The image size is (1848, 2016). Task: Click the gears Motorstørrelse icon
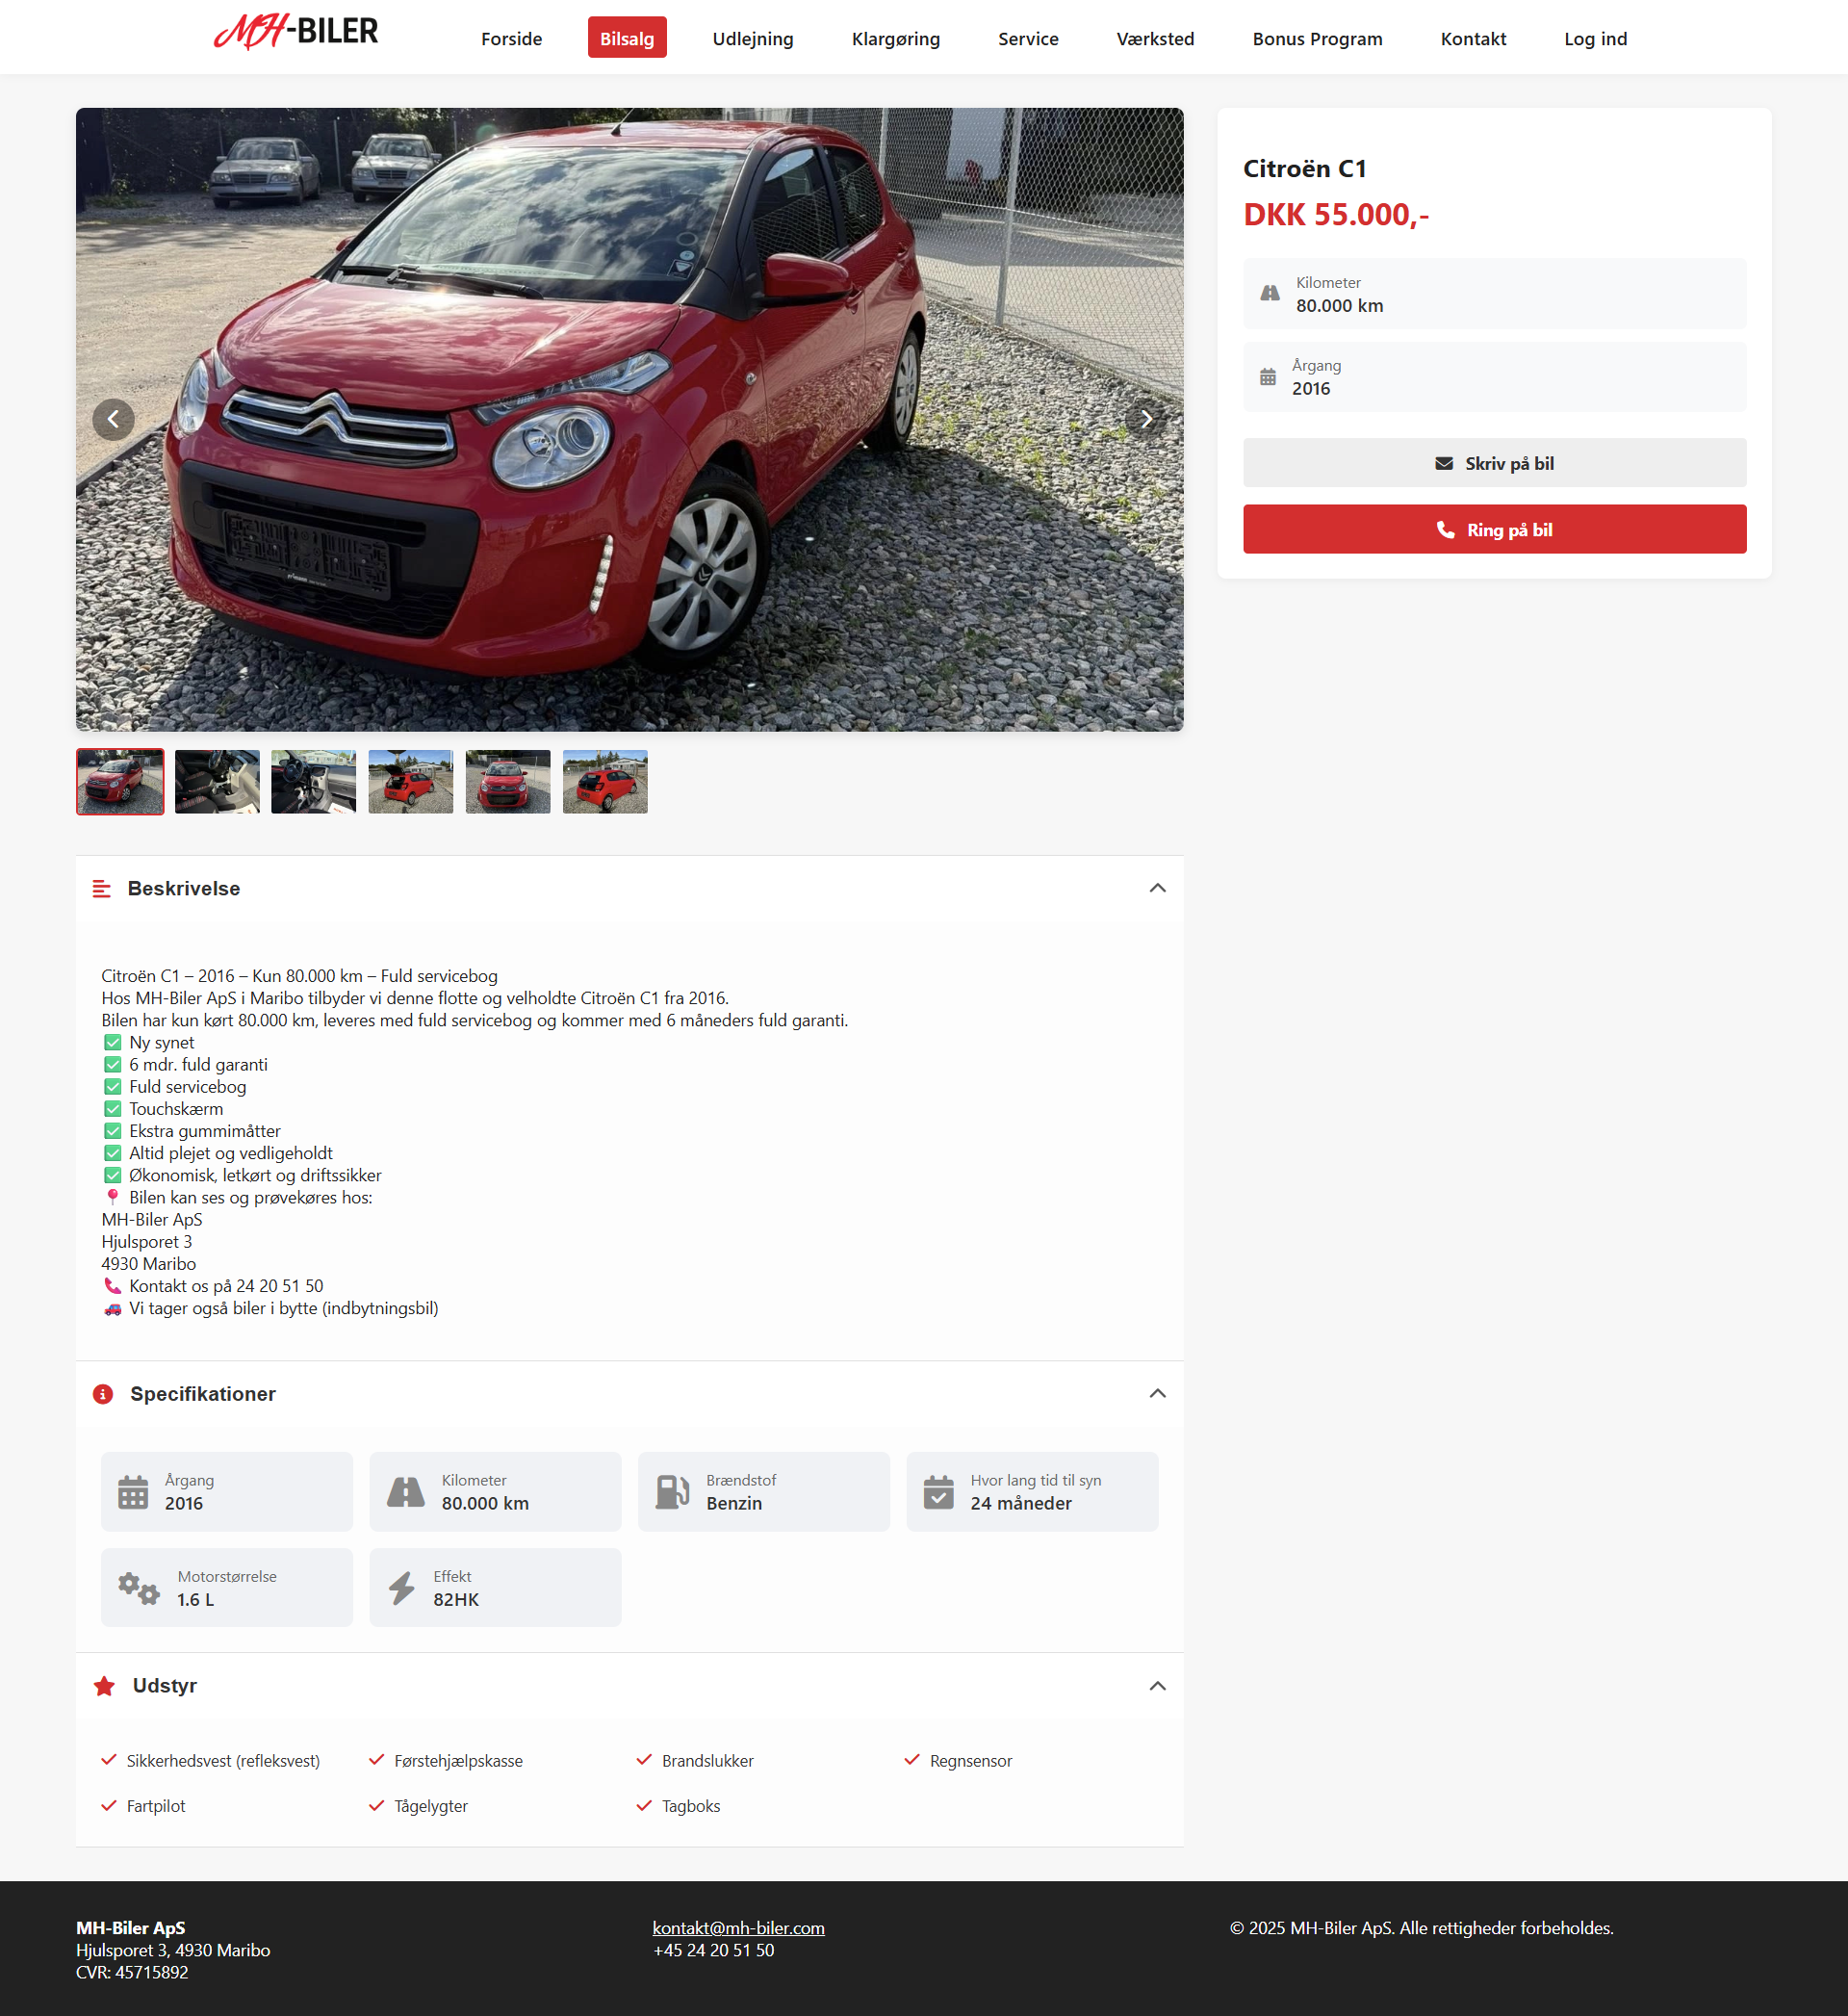click(139, 1588)
